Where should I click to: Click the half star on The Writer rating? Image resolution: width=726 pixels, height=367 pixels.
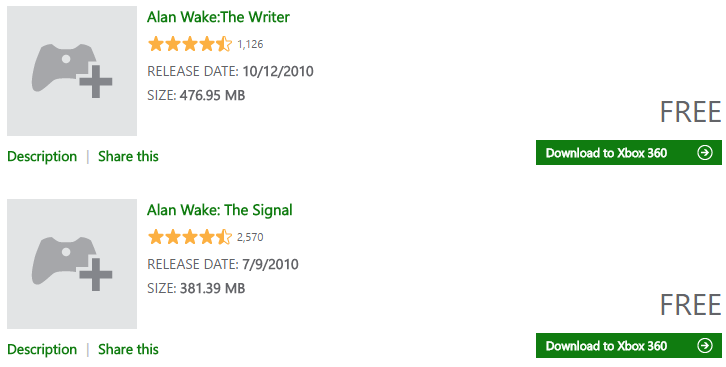click(224, 44)
